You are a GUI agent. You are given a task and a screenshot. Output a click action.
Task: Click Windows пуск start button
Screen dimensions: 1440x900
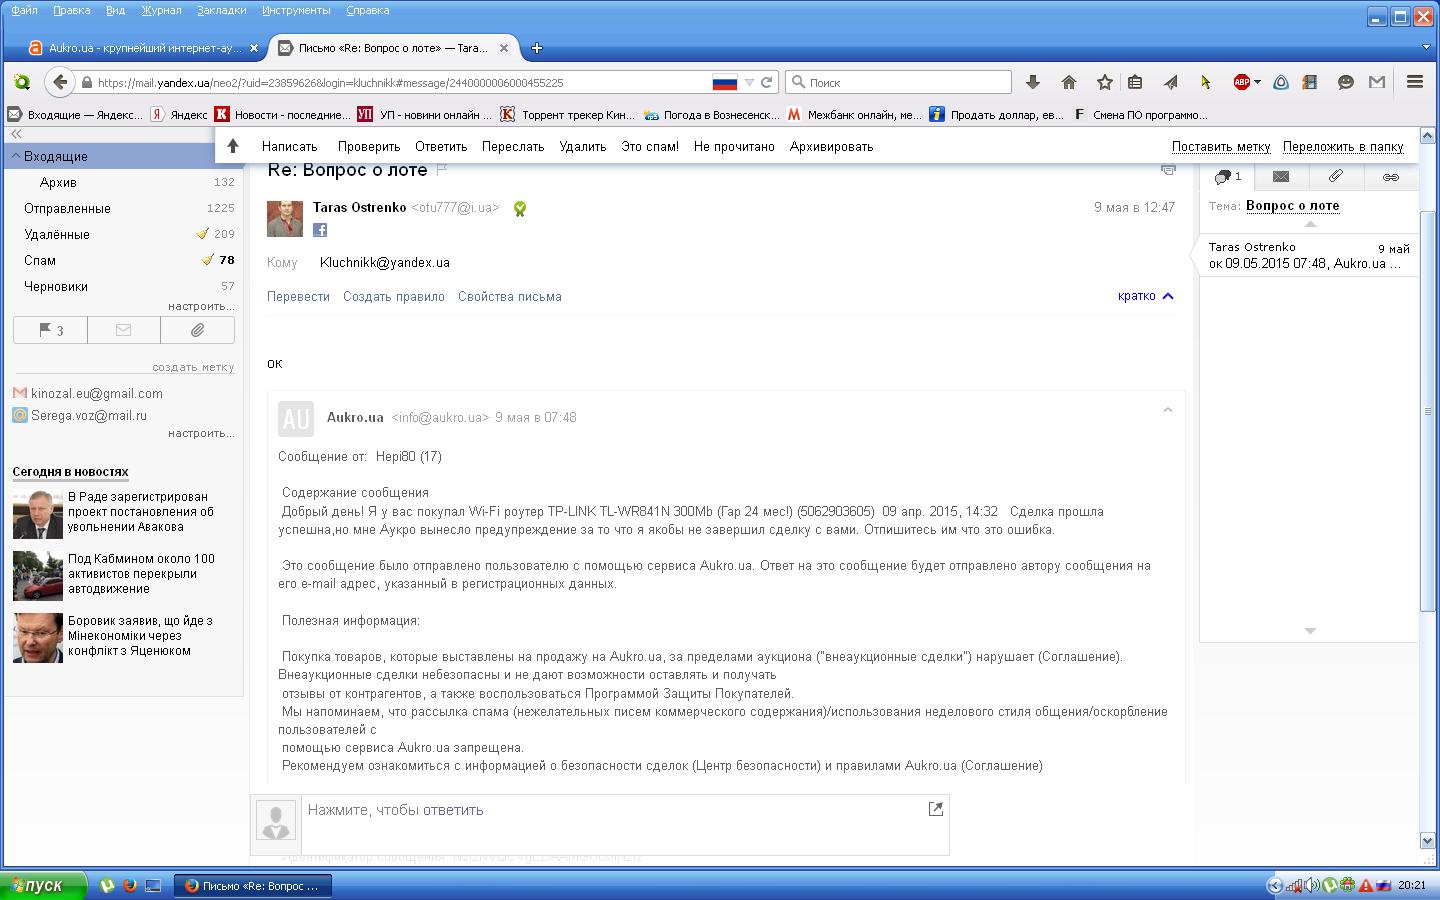43,885
